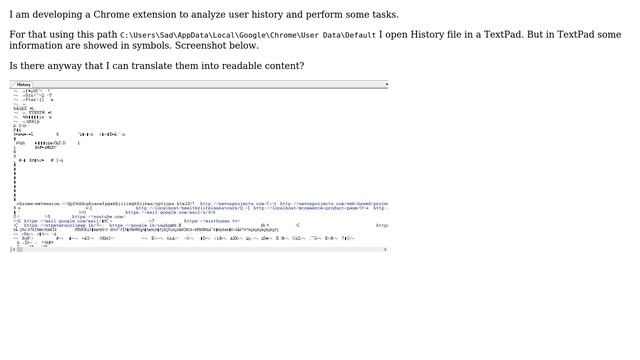Click the horizontal scrollbar right arrow
The height and width of the screenshot is (360, 640).
point(385,249)
